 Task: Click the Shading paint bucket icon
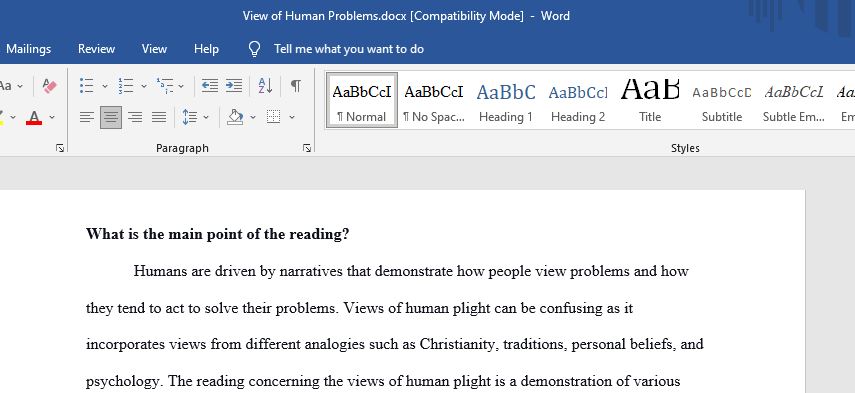pos(235,117)
